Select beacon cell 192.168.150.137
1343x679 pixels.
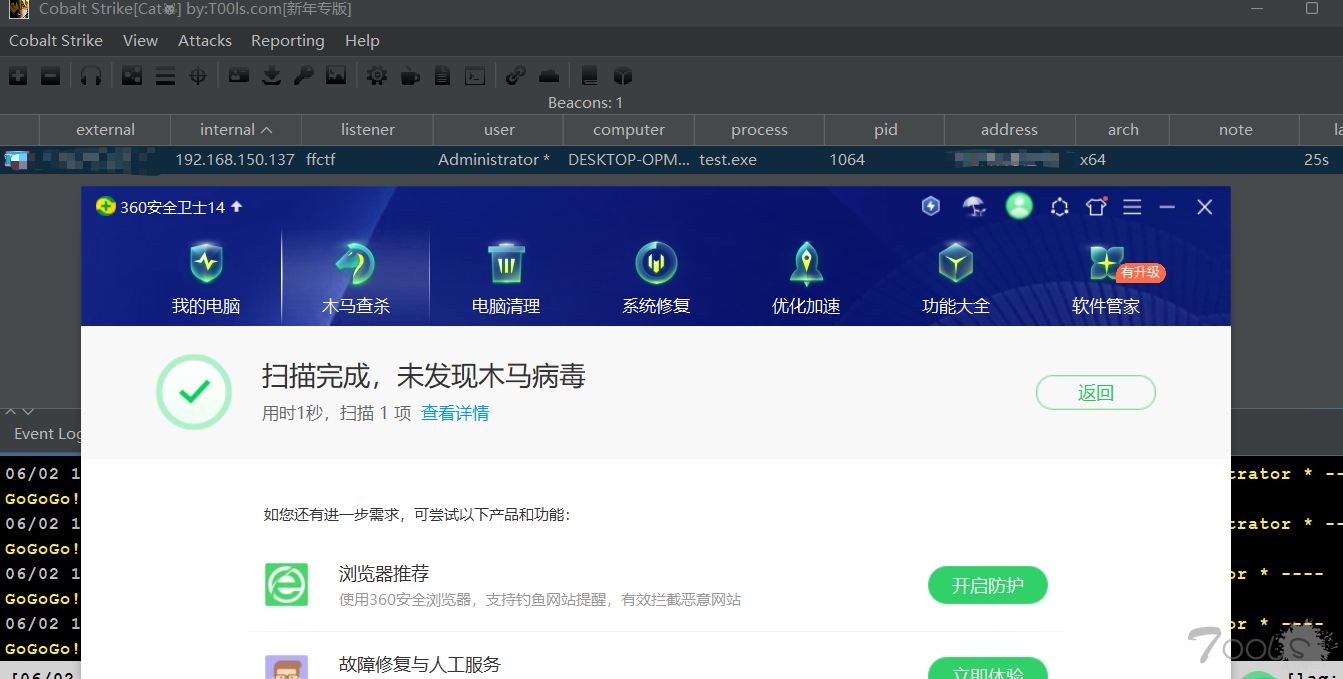[235, 160]
